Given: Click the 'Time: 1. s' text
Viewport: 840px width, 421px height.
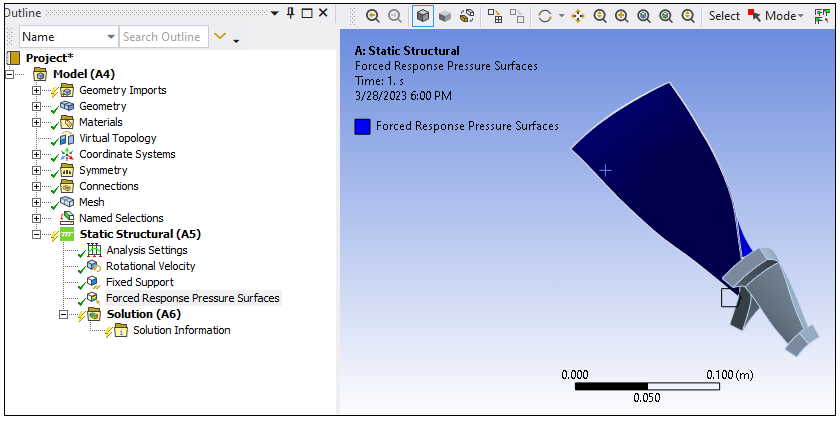Looking at the screenshot, I should coord(379,81).
